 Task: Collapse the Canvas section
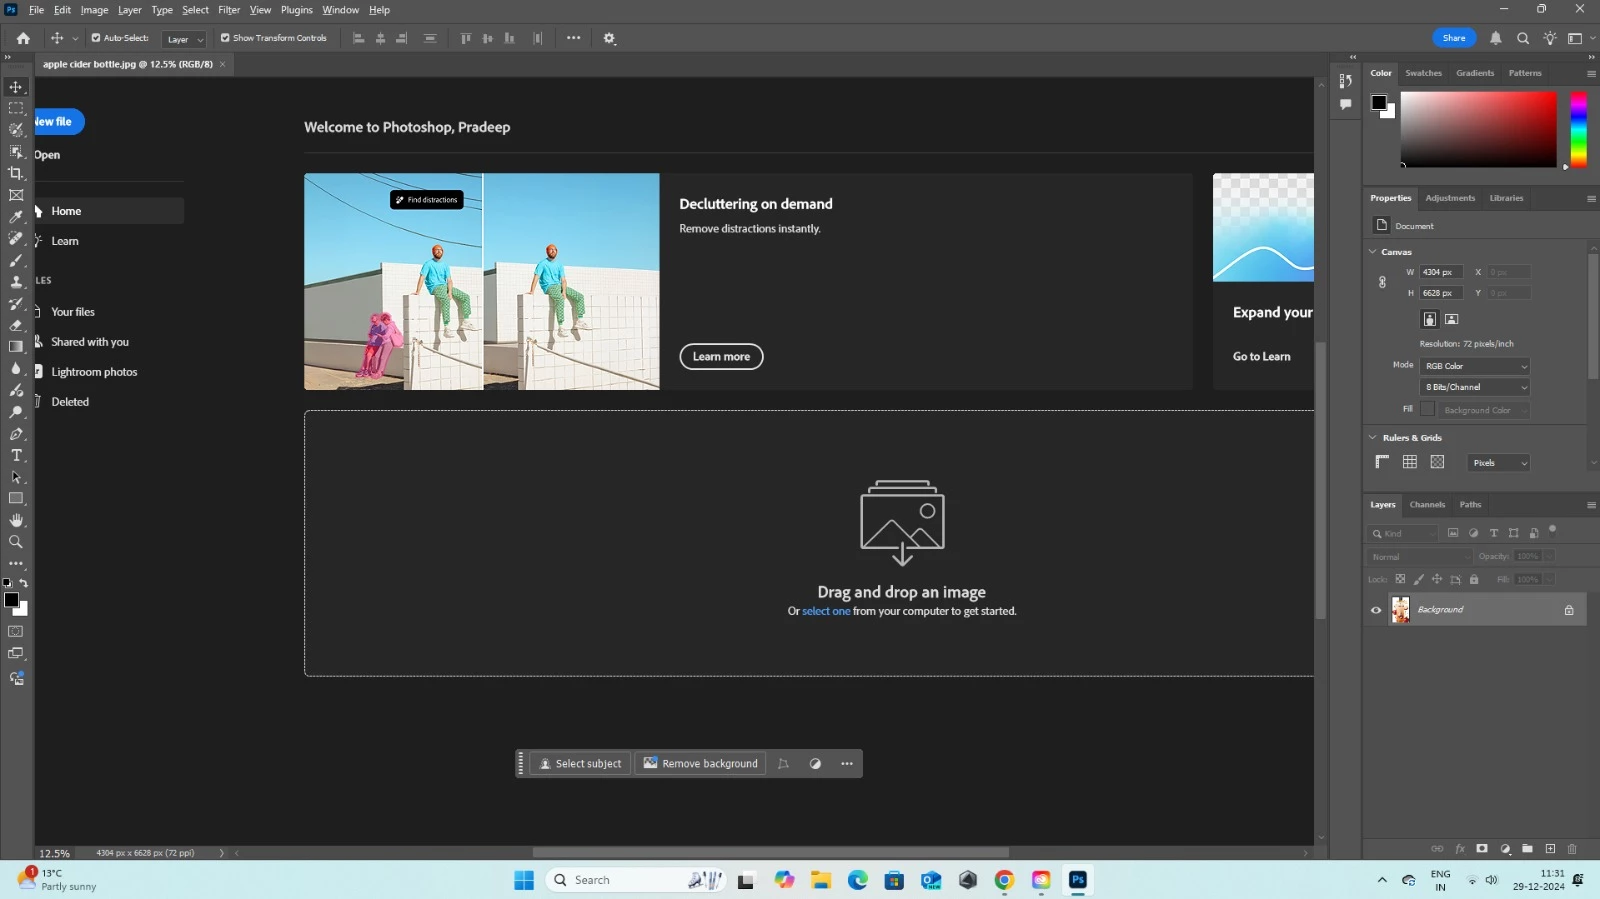tap(1373, 252)
